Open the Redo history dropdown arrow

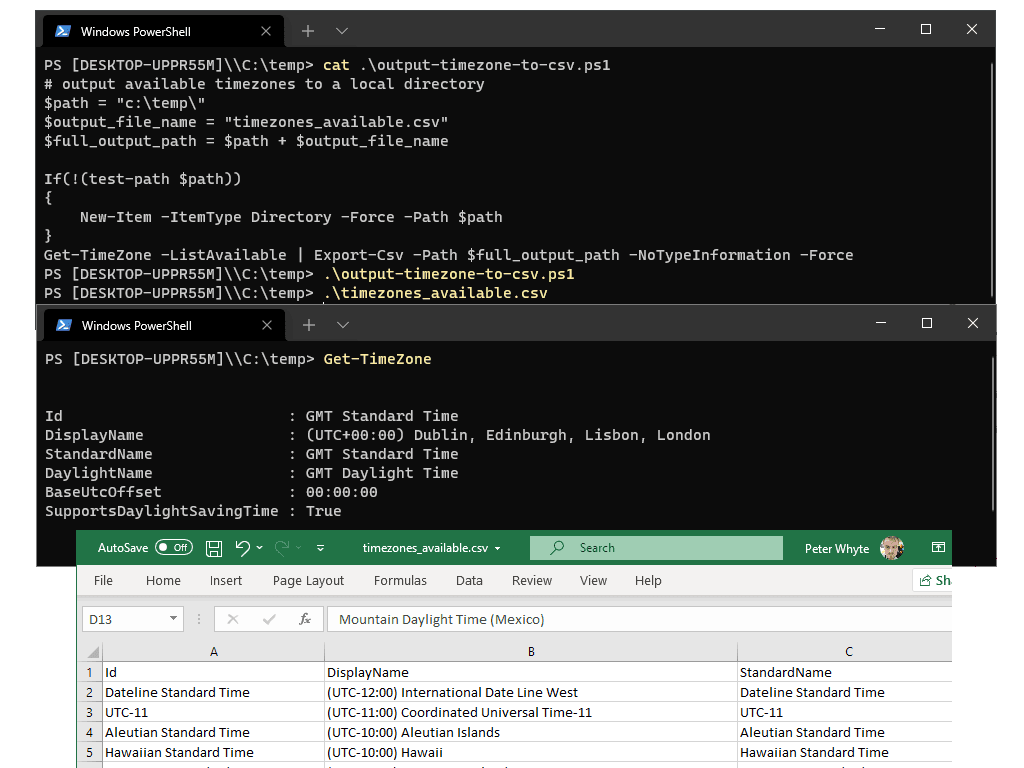click(299, 548)
